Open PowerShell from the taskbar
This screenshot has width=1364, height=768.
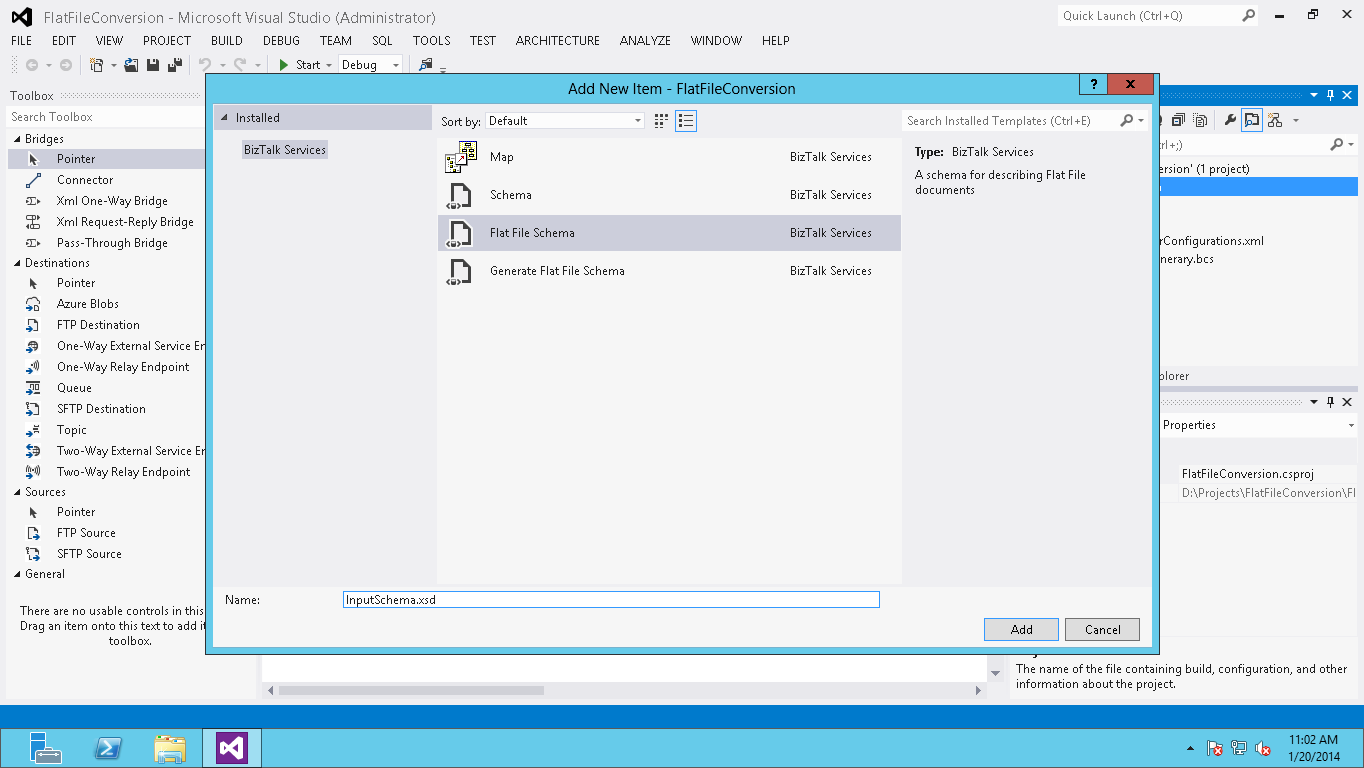[x=108, y=748]
